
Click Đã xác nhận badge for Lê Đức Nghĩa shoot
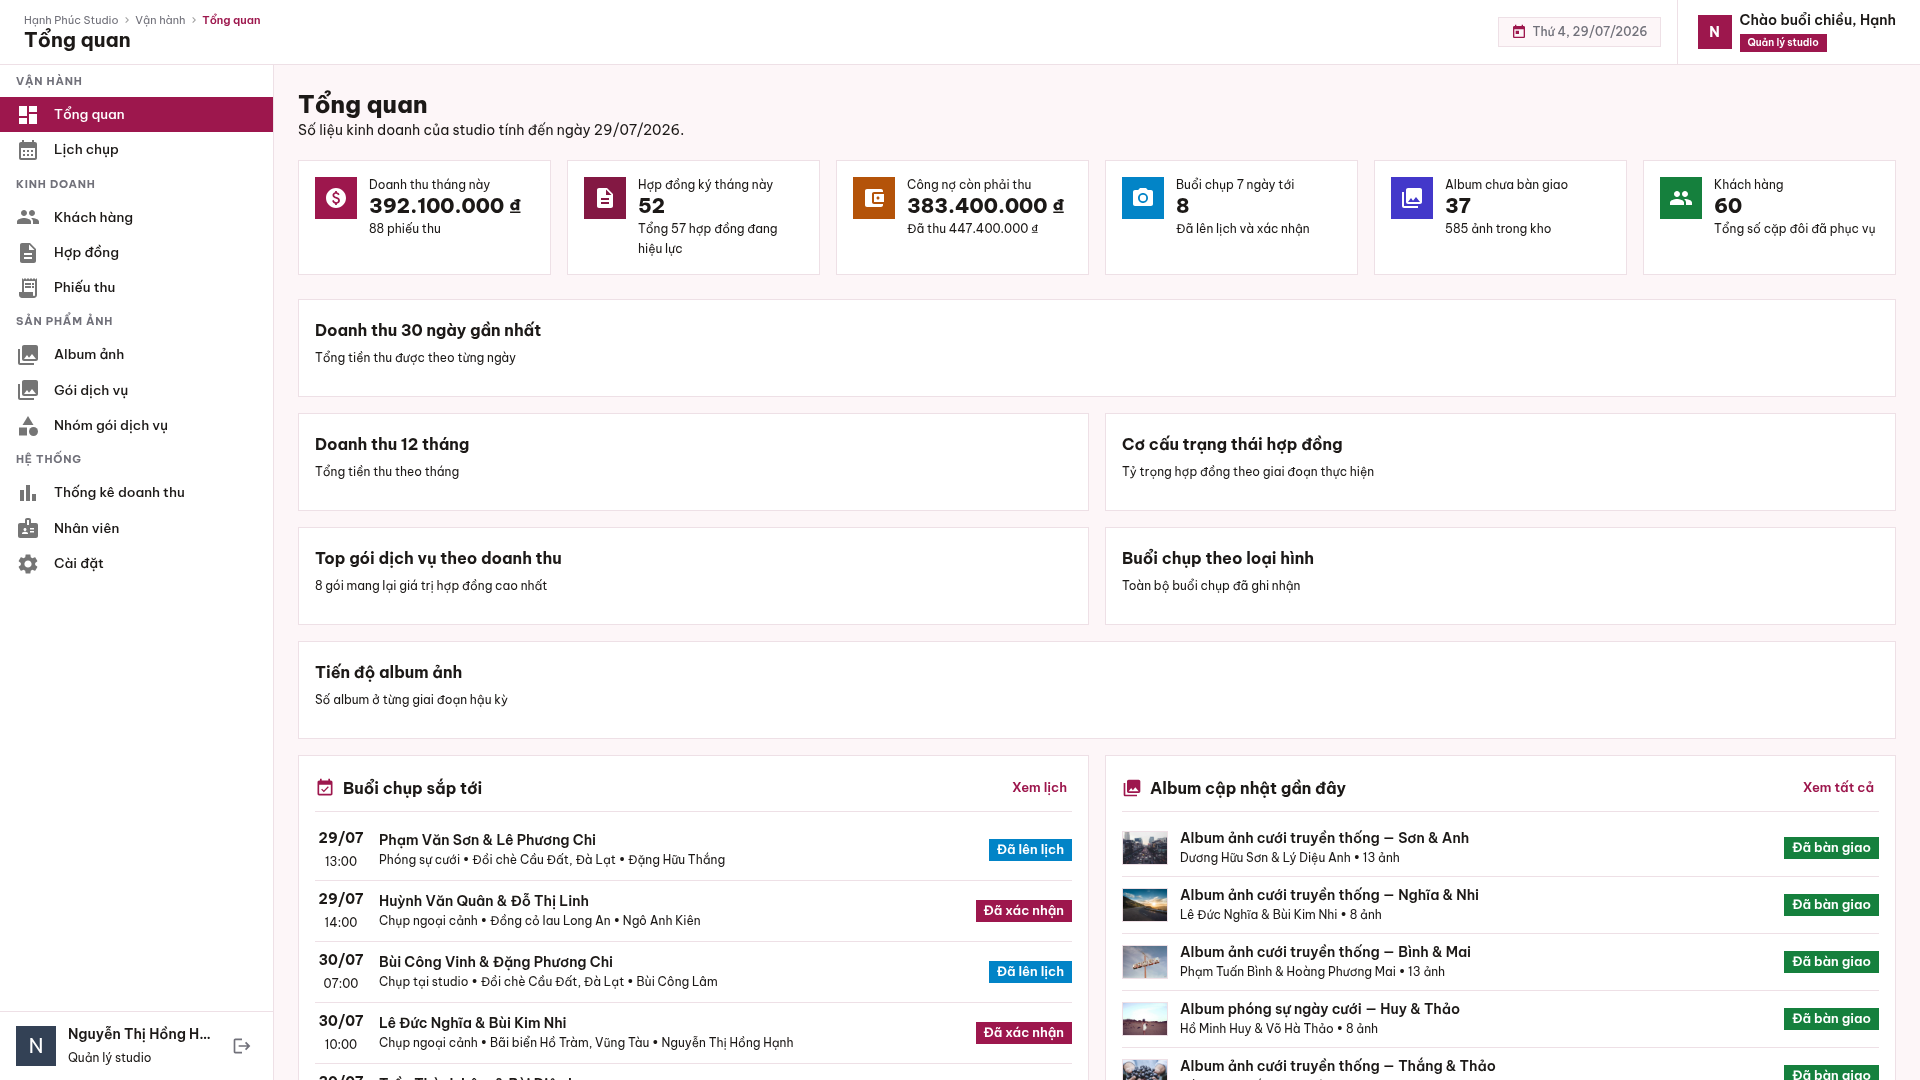coord(1024,1033)
